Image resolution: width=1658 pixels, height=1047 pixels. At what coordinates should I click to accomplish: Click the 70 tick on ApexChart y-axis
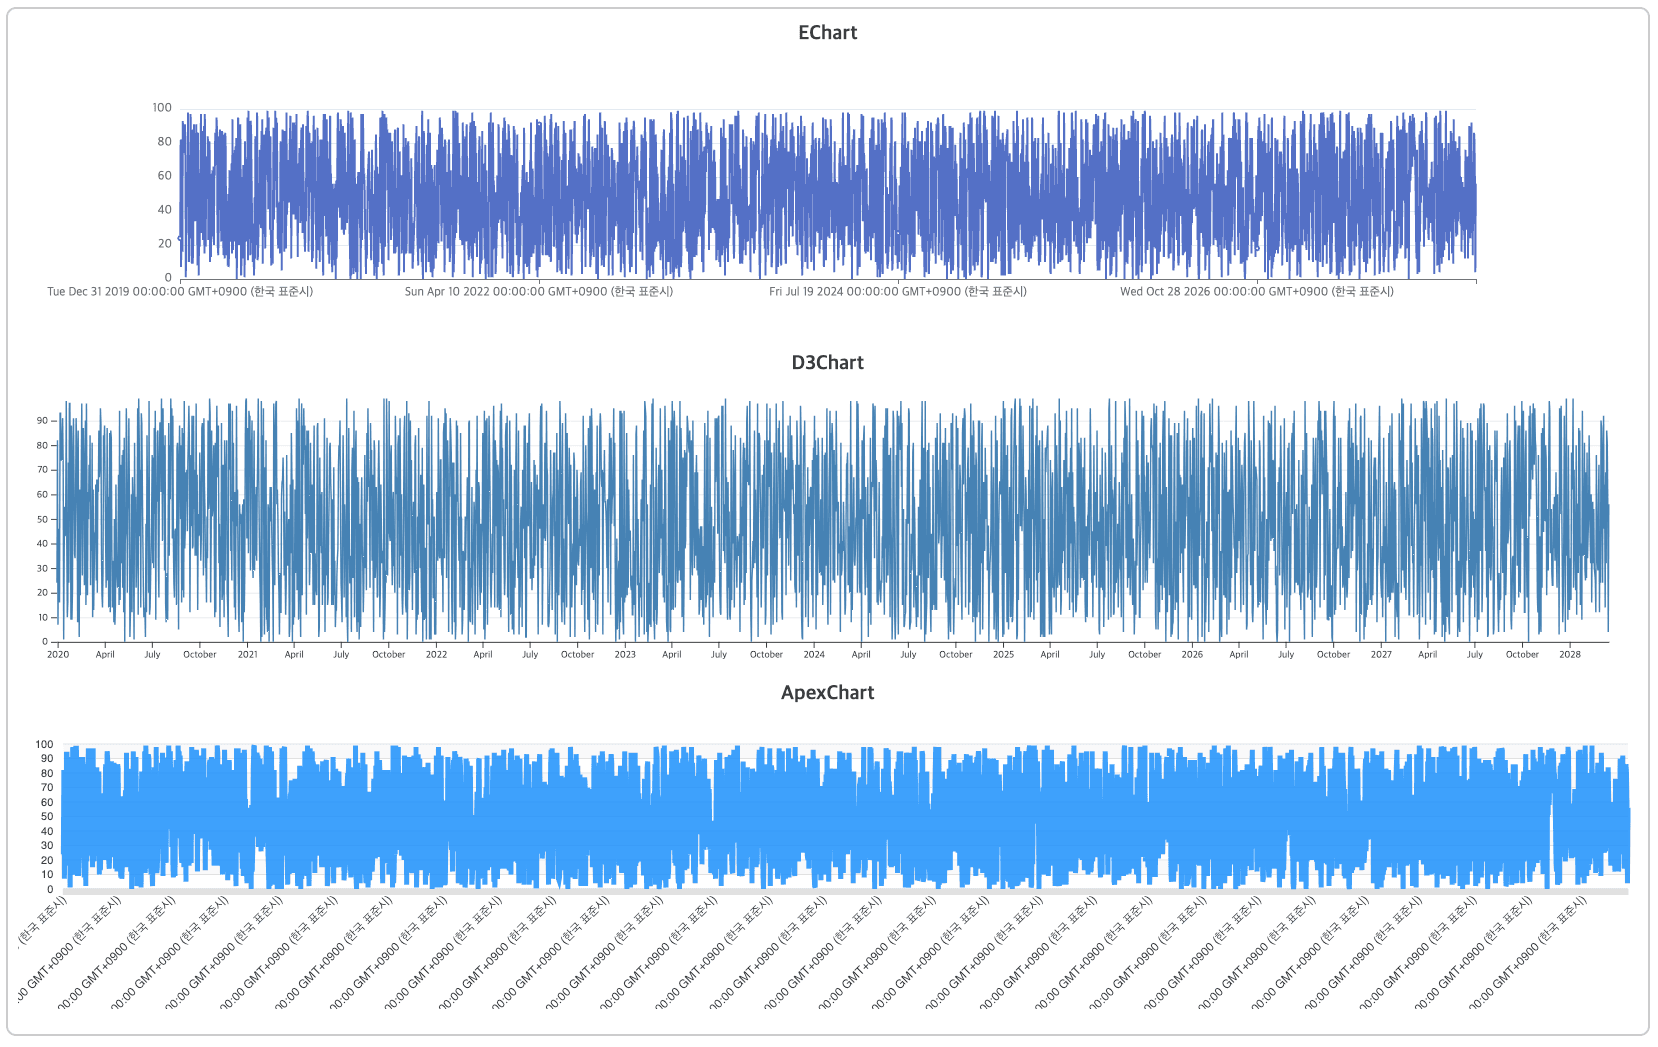(x=47, y=788)
